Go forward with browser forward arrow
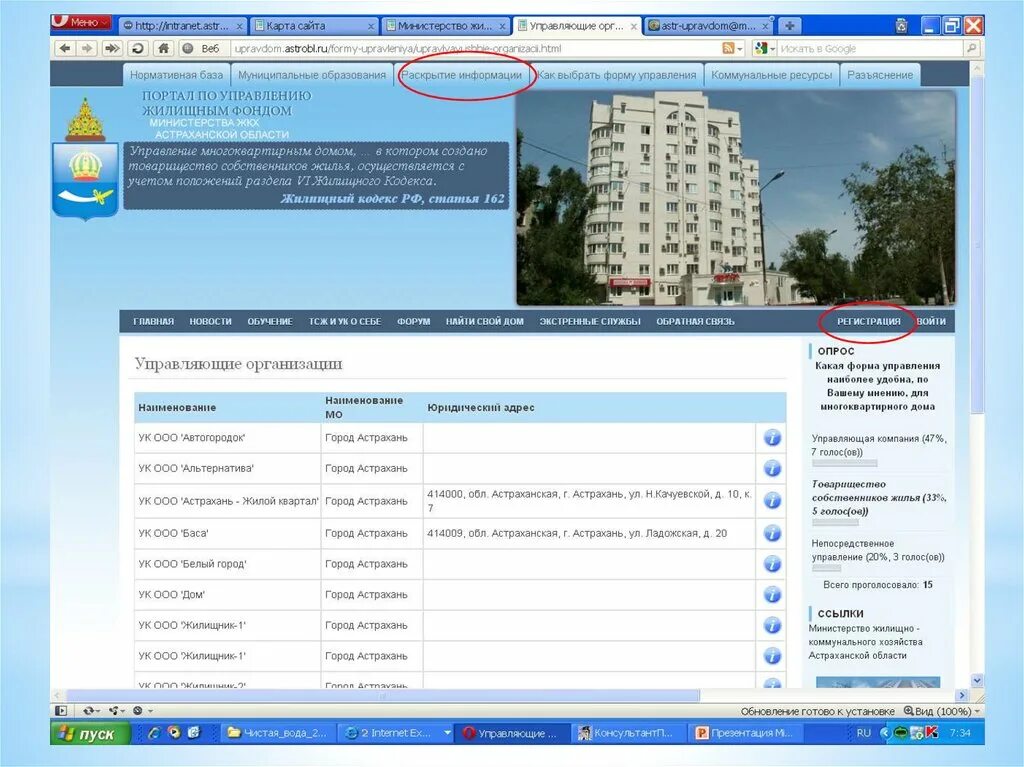The image size is (1024, 767). click(x=86, y=48)
